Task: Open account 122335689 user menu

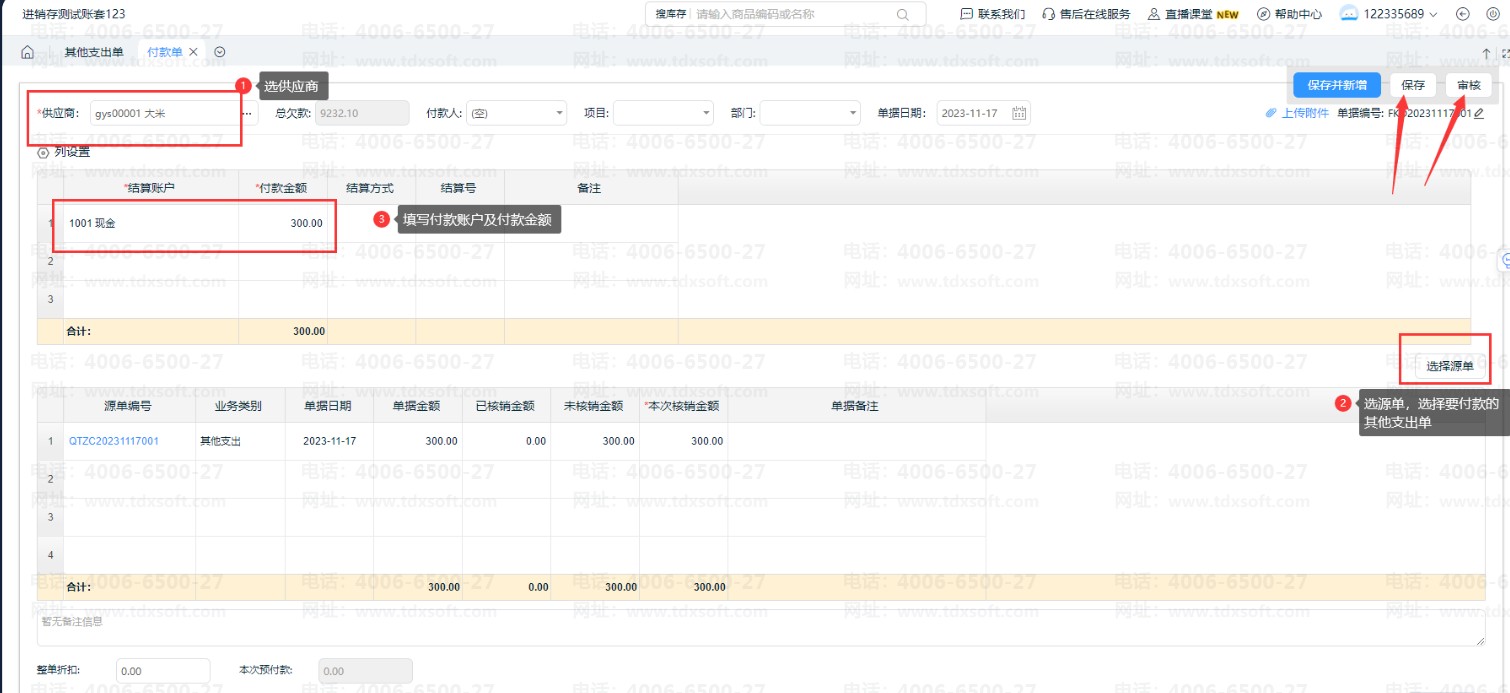Action: click(1389, 14)
